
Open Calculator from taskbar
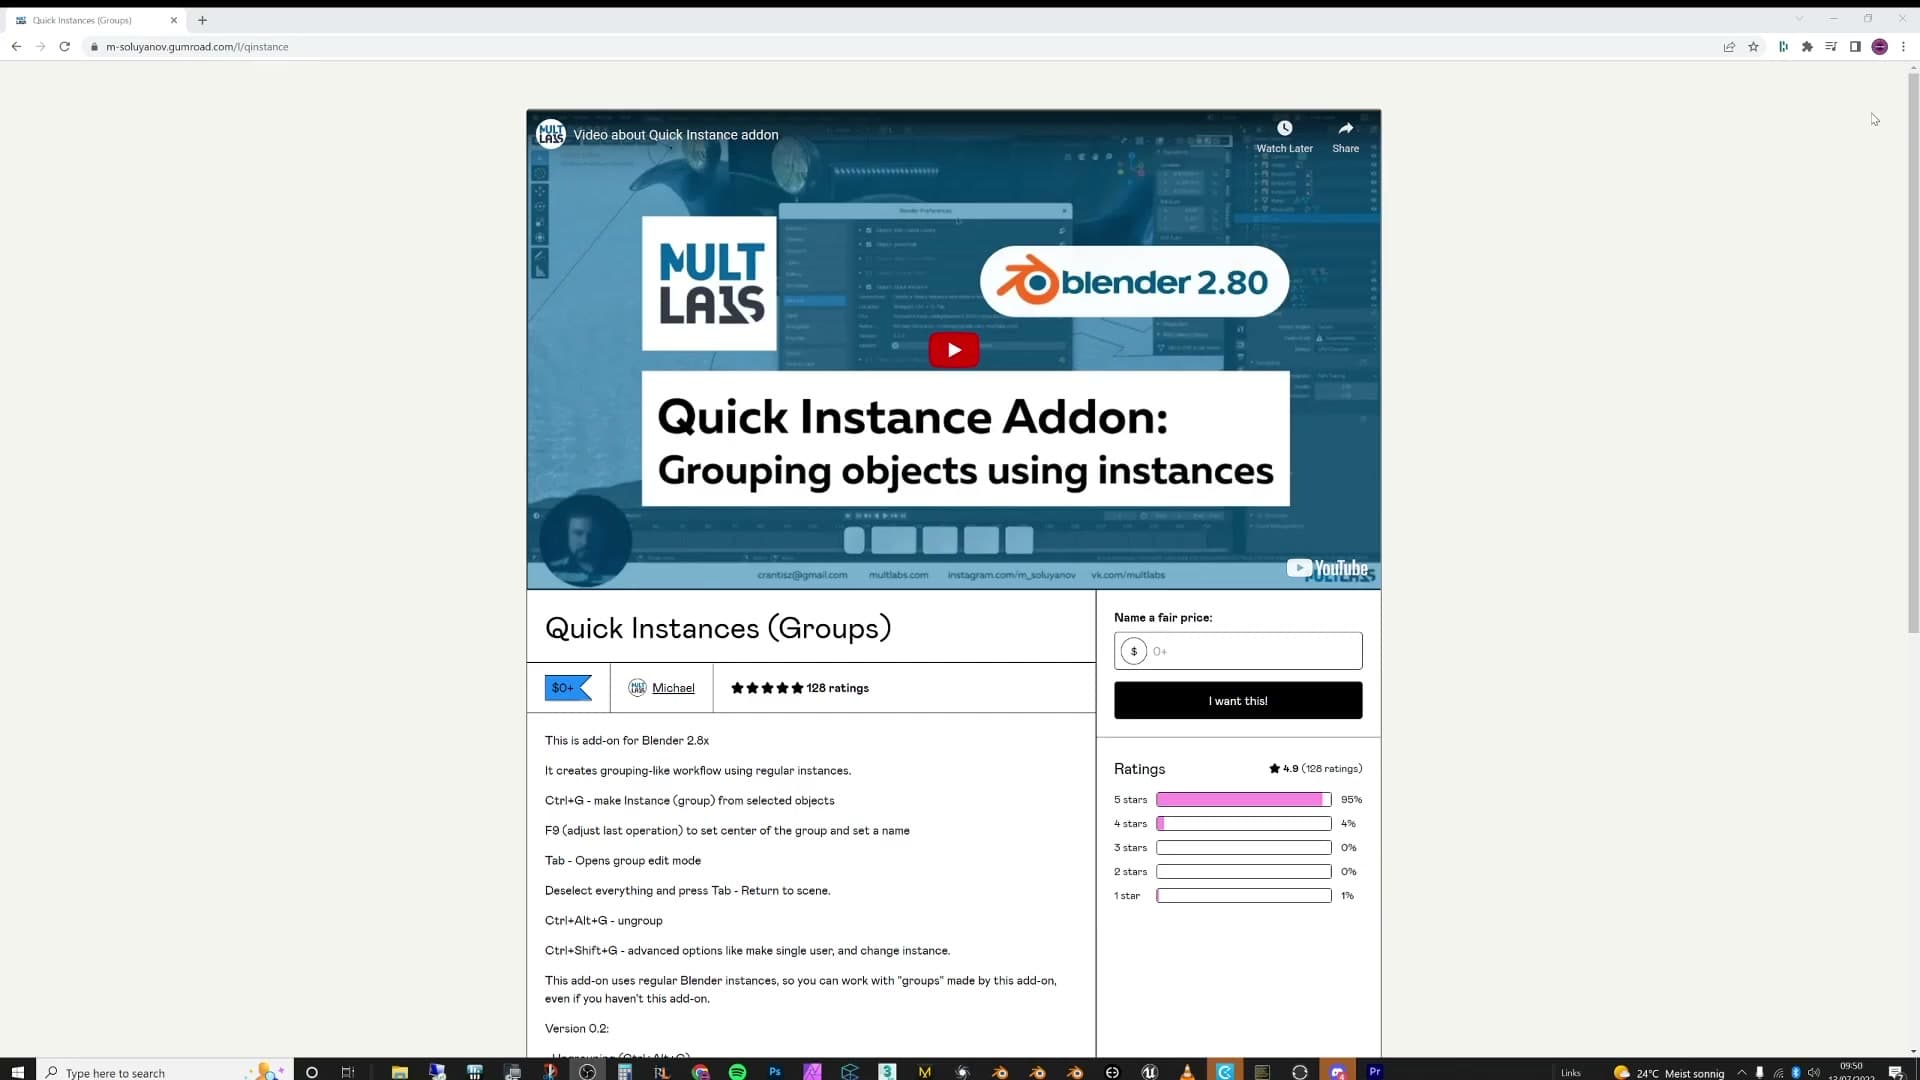coord(625,1072)
